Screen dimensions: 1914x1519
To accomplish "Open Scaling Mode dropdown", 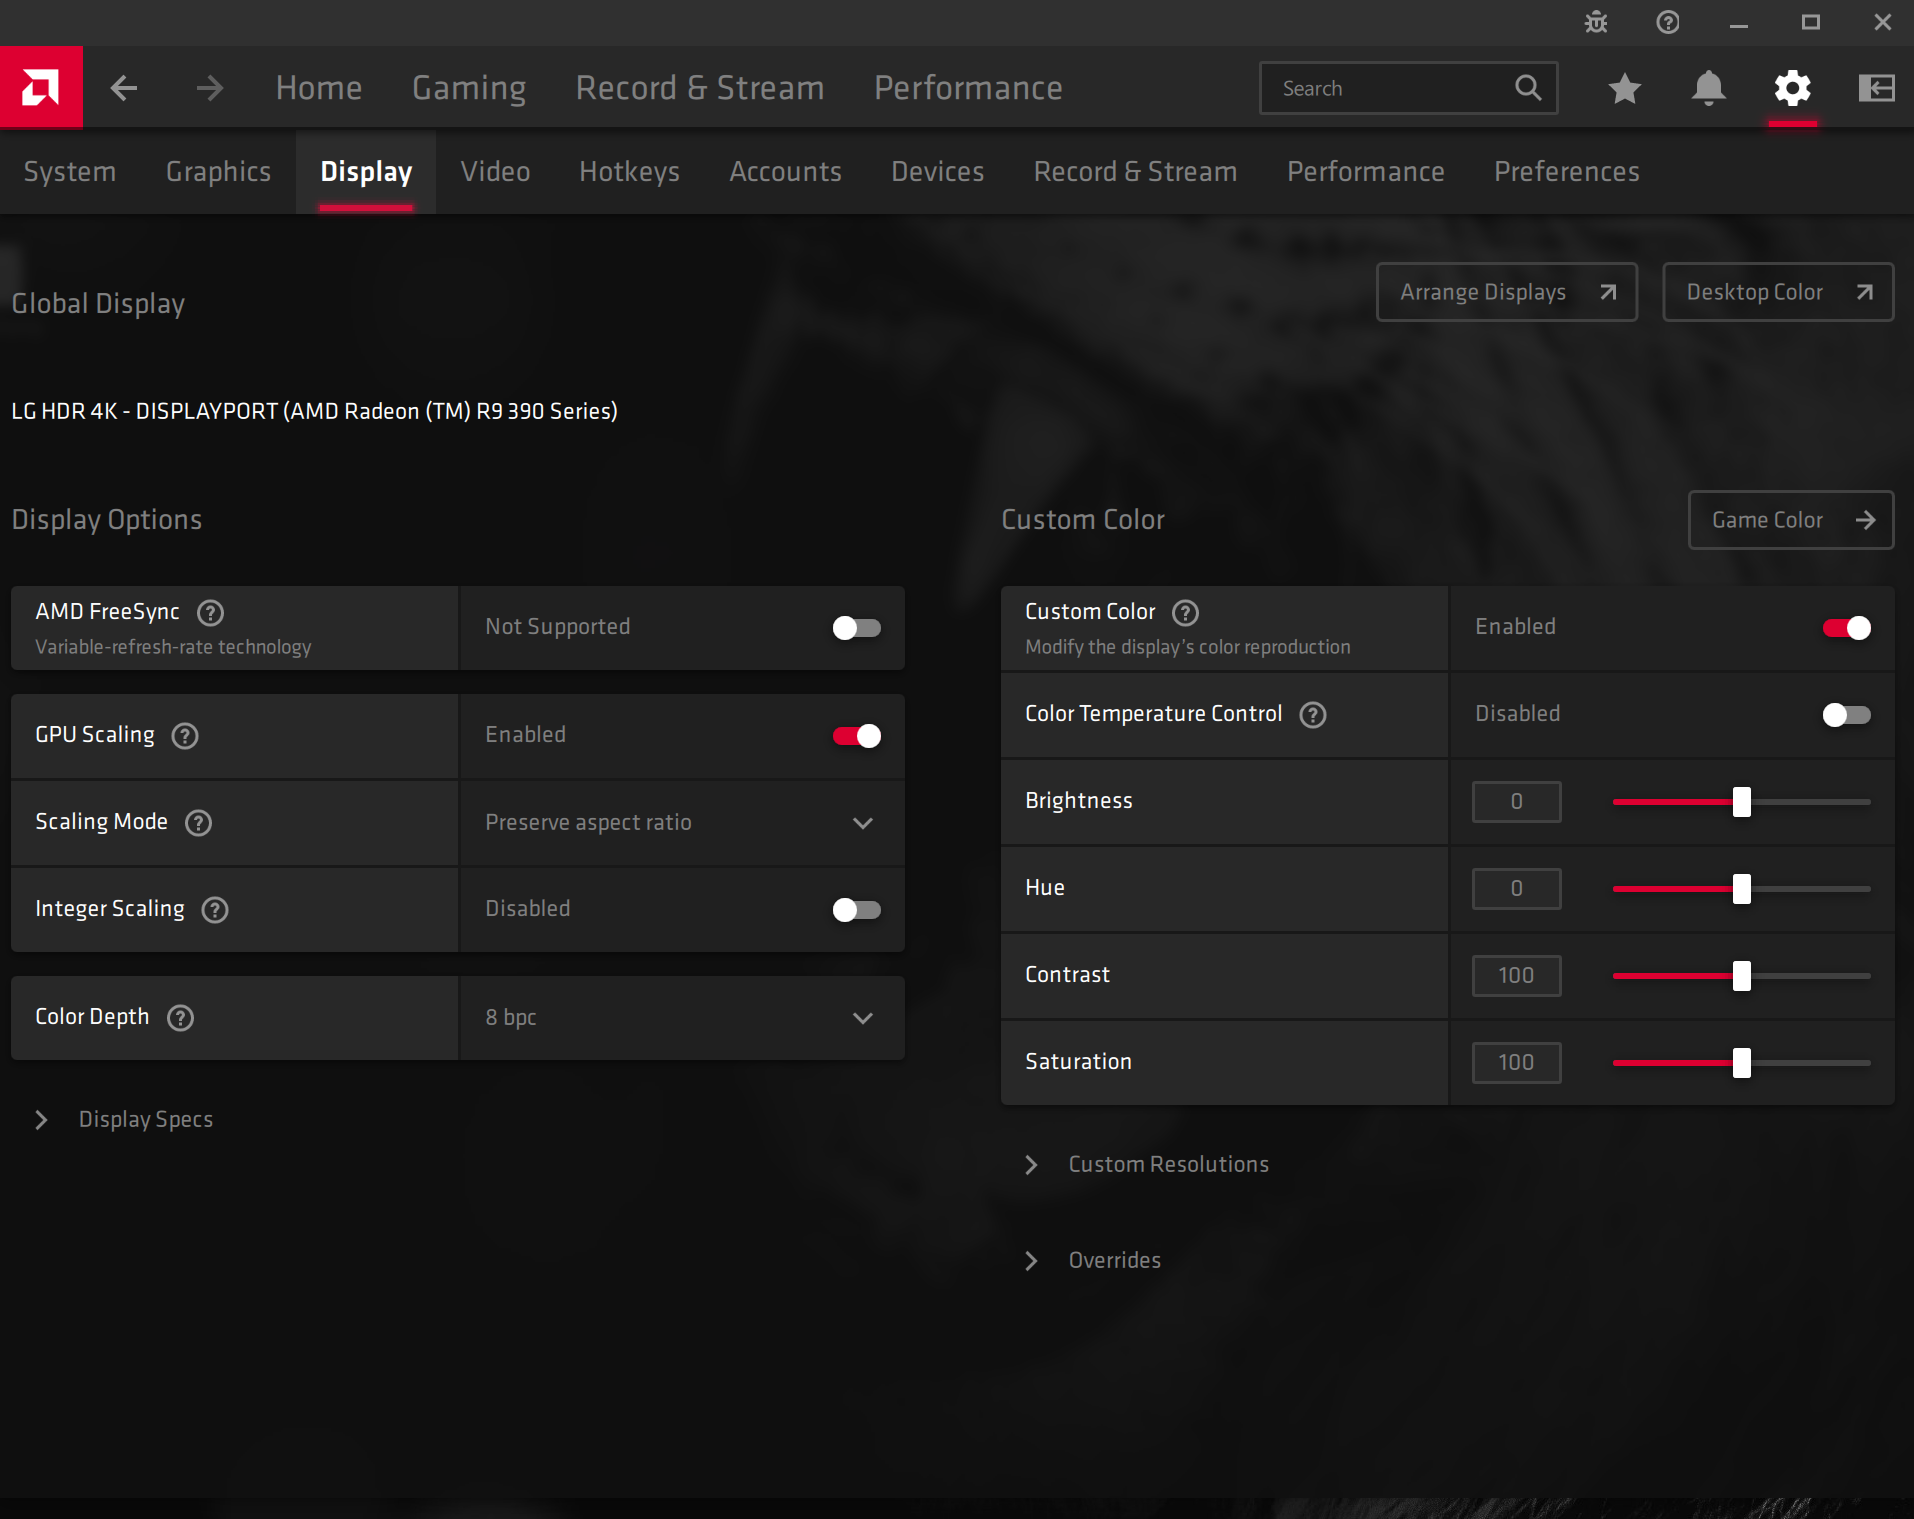I will coord(682,823).
